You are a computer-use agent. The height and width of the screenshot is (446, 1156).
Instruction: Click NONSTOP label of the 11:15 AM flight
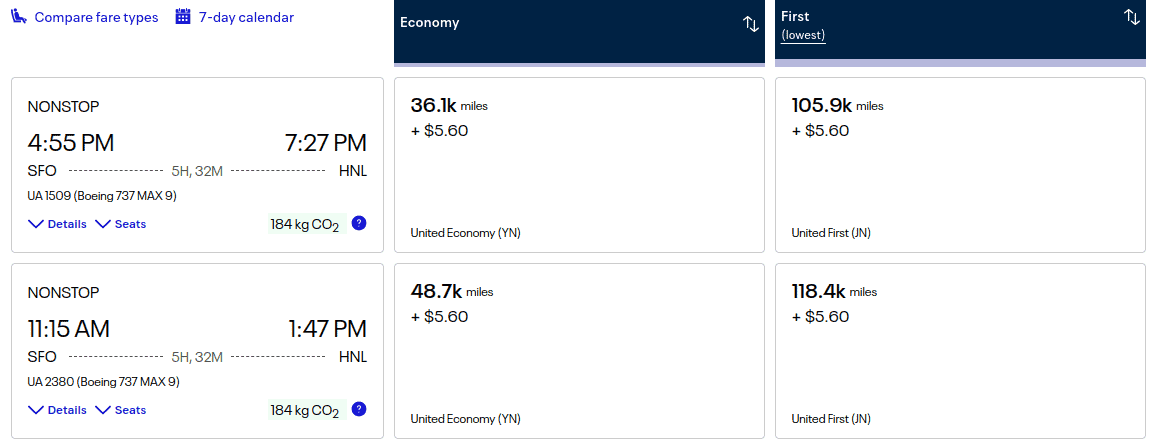click(x=63, y=293)
